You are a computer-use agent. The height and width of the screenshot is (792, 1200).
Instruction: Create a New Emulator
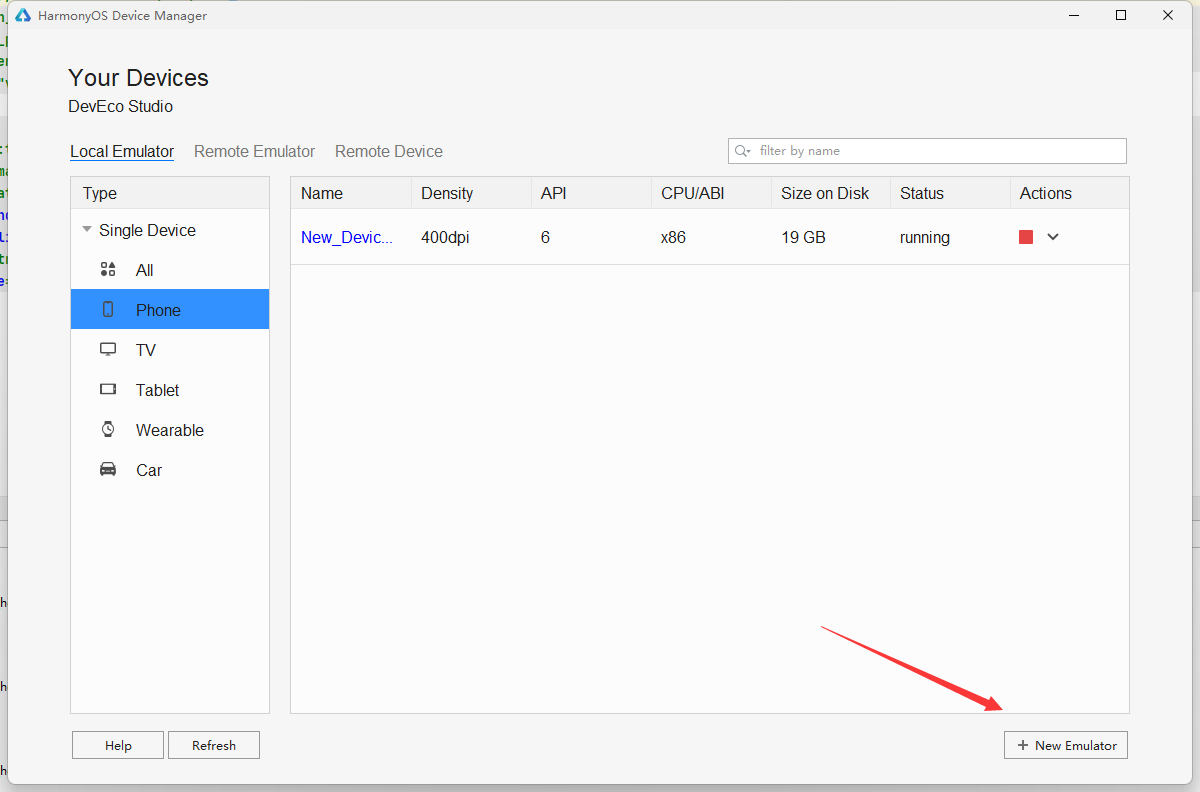tap(1066, 745)
